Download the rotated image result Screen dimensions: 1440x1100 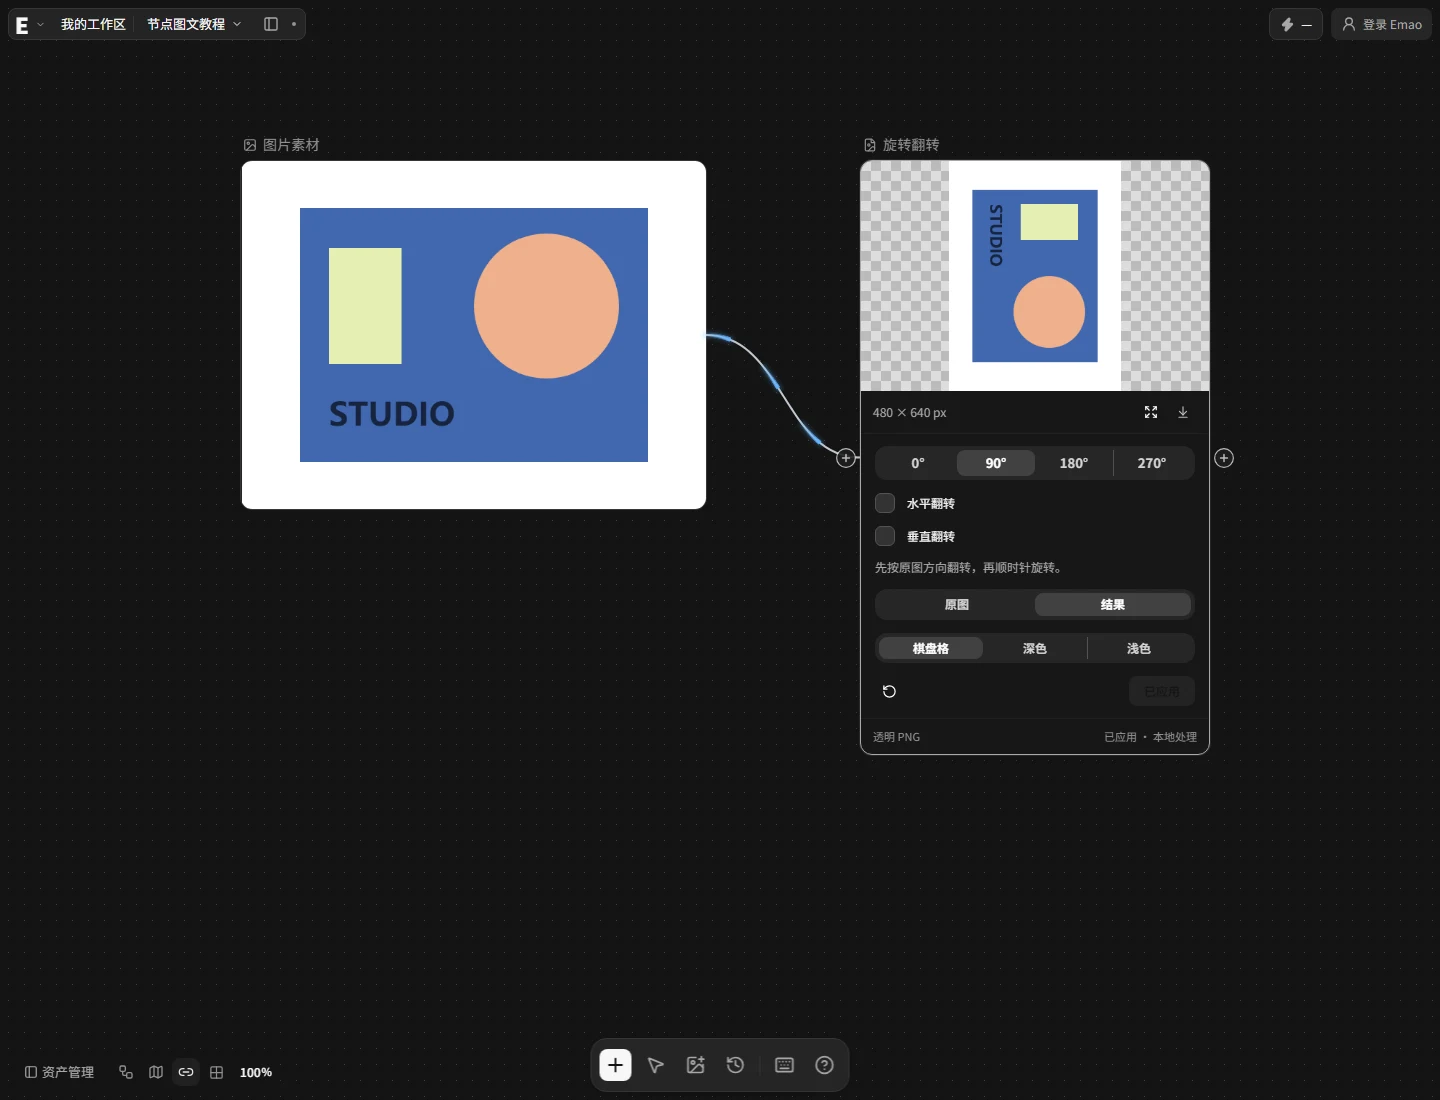click(1183, 412)
